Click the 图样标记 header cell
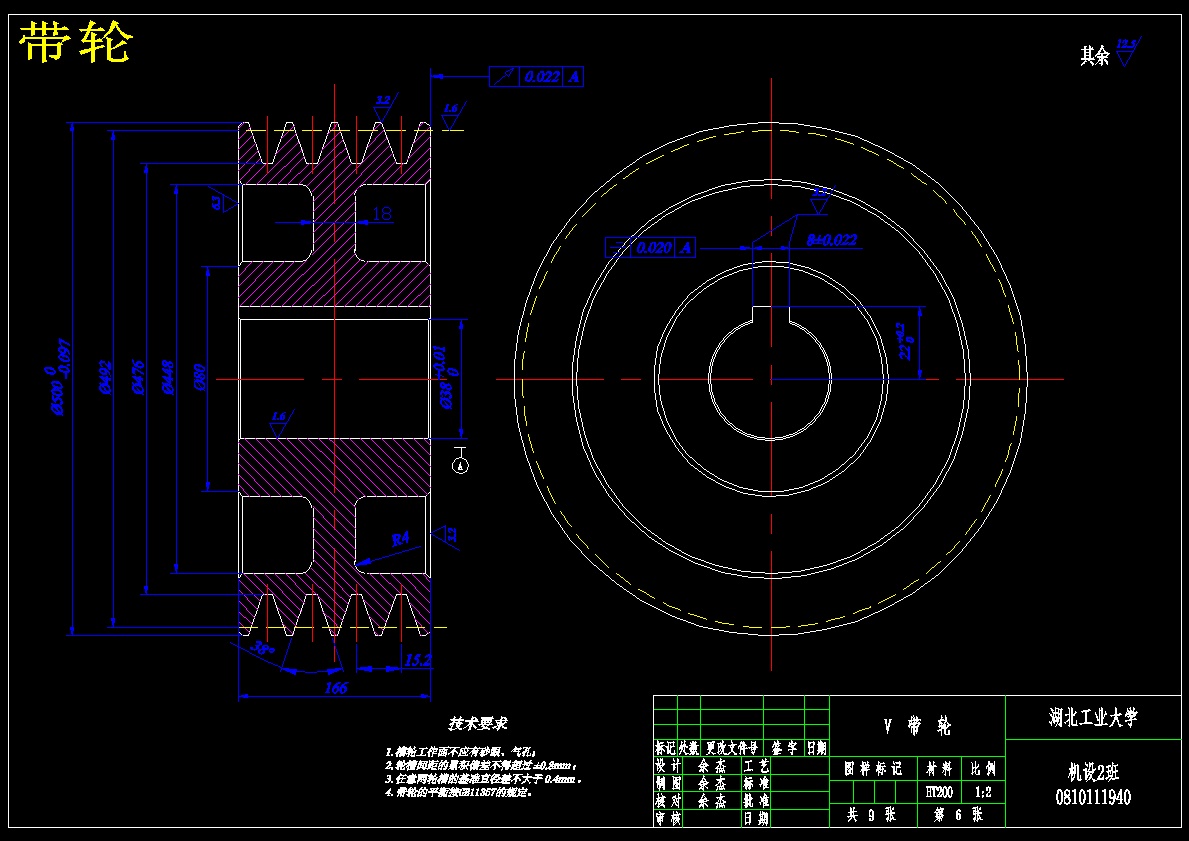 pos(874,769)
